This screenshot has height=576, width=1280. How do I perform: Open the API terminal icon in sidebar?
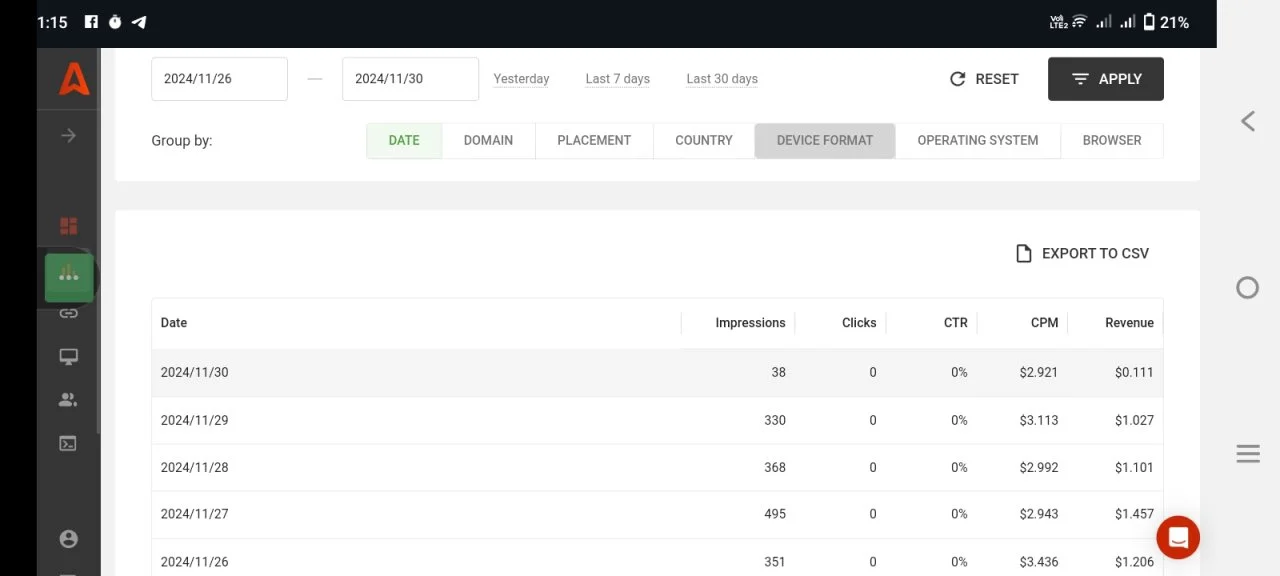(x=68, y=443)
